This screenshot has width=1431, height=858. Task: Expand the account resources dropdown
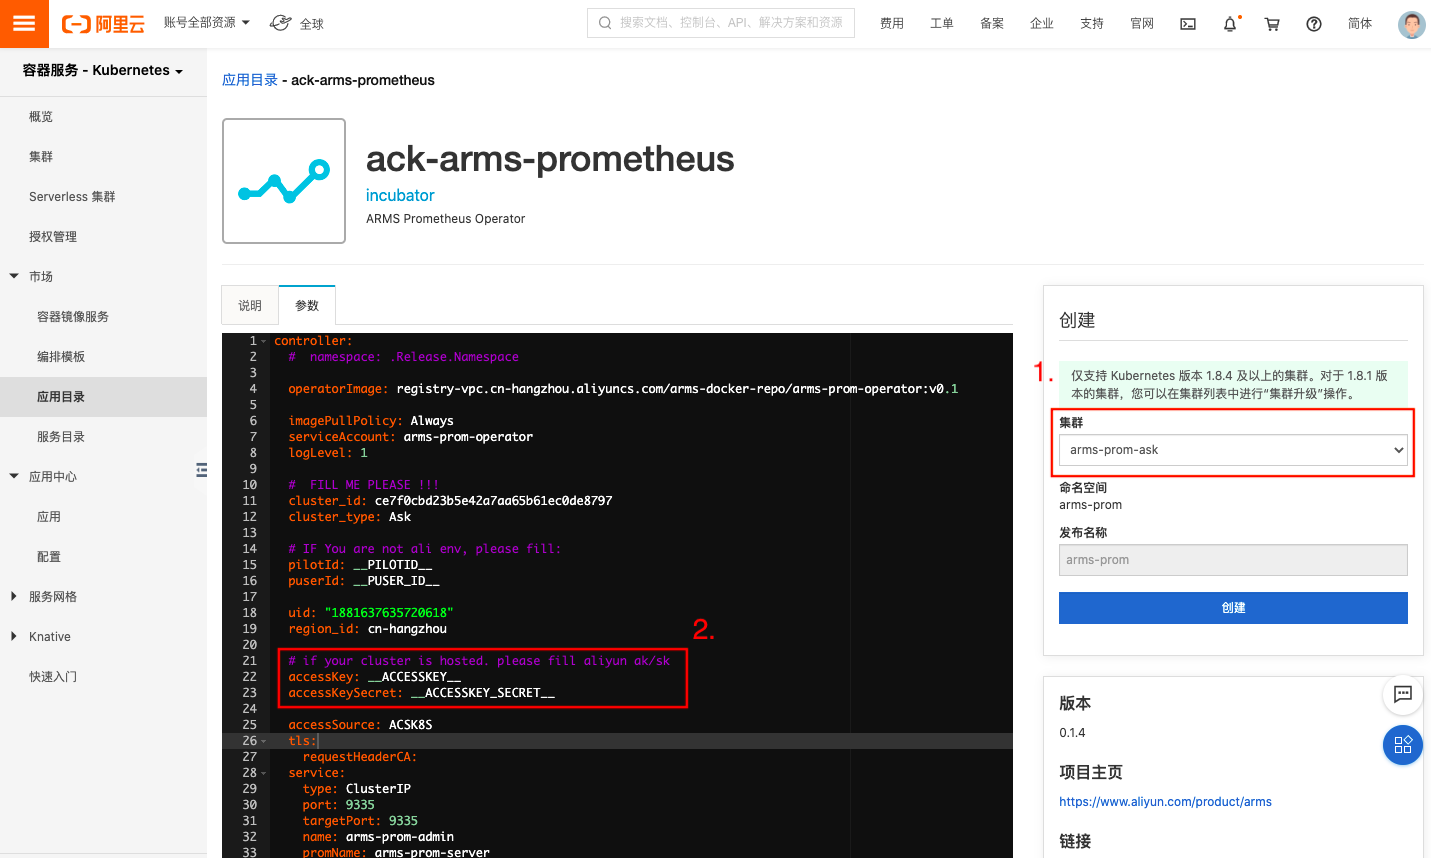click(x=207, y=22)
